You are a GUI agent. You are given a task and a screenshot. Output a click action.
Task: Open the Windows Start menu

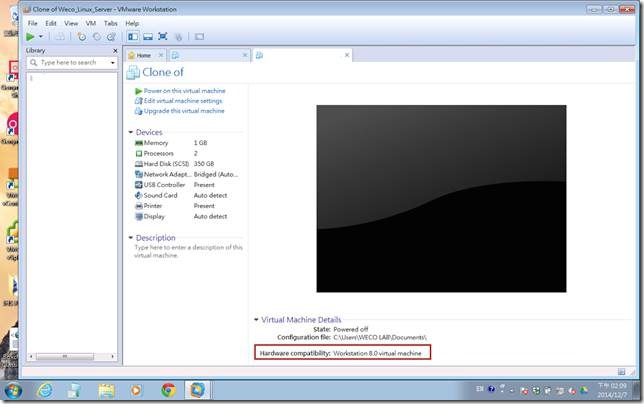[x=13, y=390]
